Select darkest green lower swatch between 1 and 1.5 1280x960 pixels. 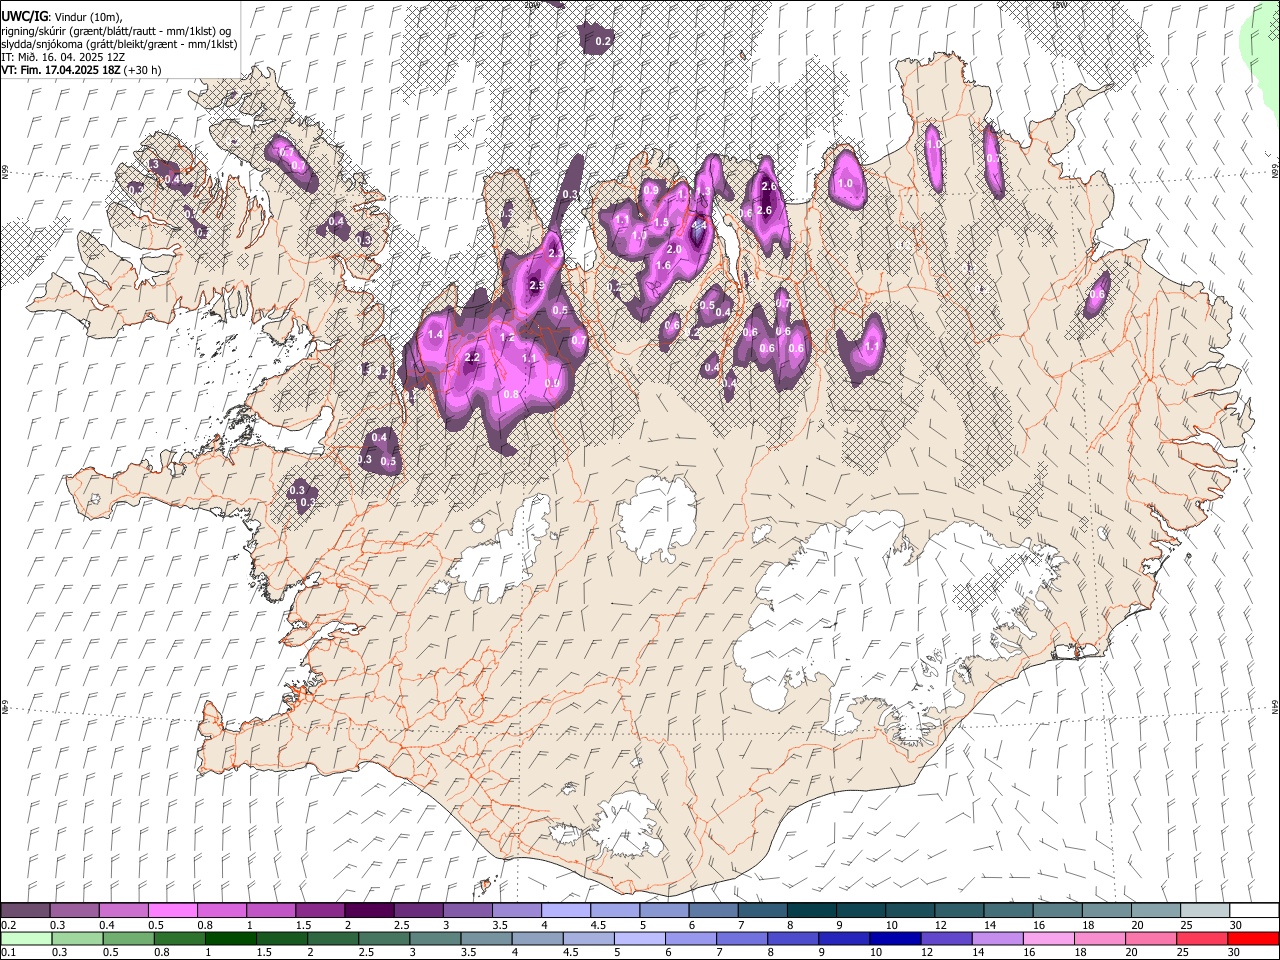(x=230, y=938)
